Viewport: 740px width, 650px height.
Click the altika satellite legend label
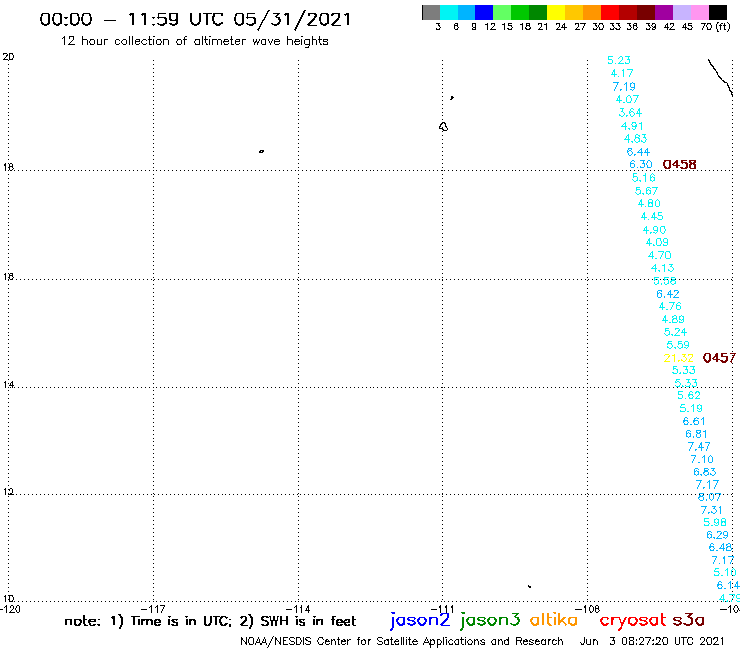tap(553, 619)
